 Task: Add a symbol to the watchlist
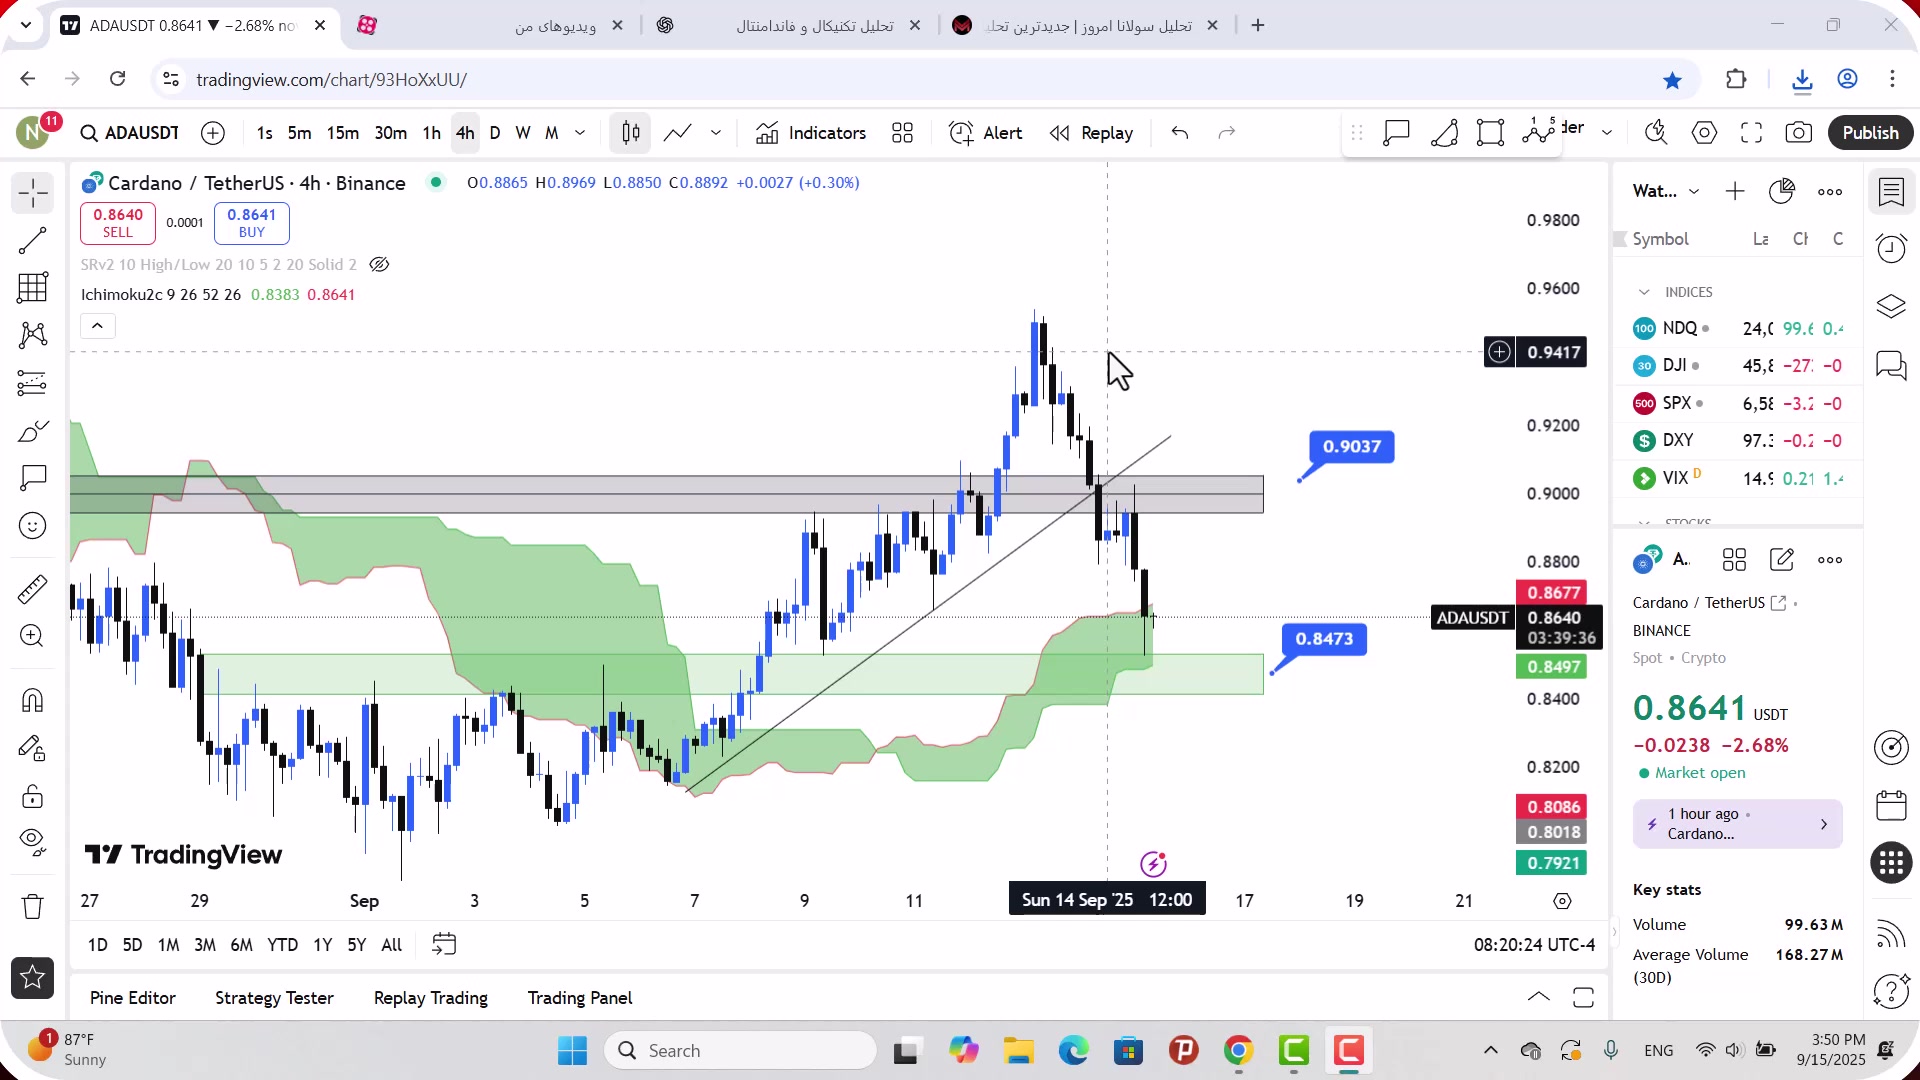click(x=1735, y=191)
